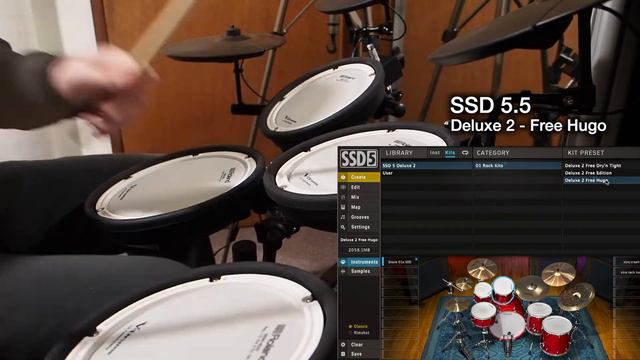Choose the Classic articulation option

(x=359, y=327)
